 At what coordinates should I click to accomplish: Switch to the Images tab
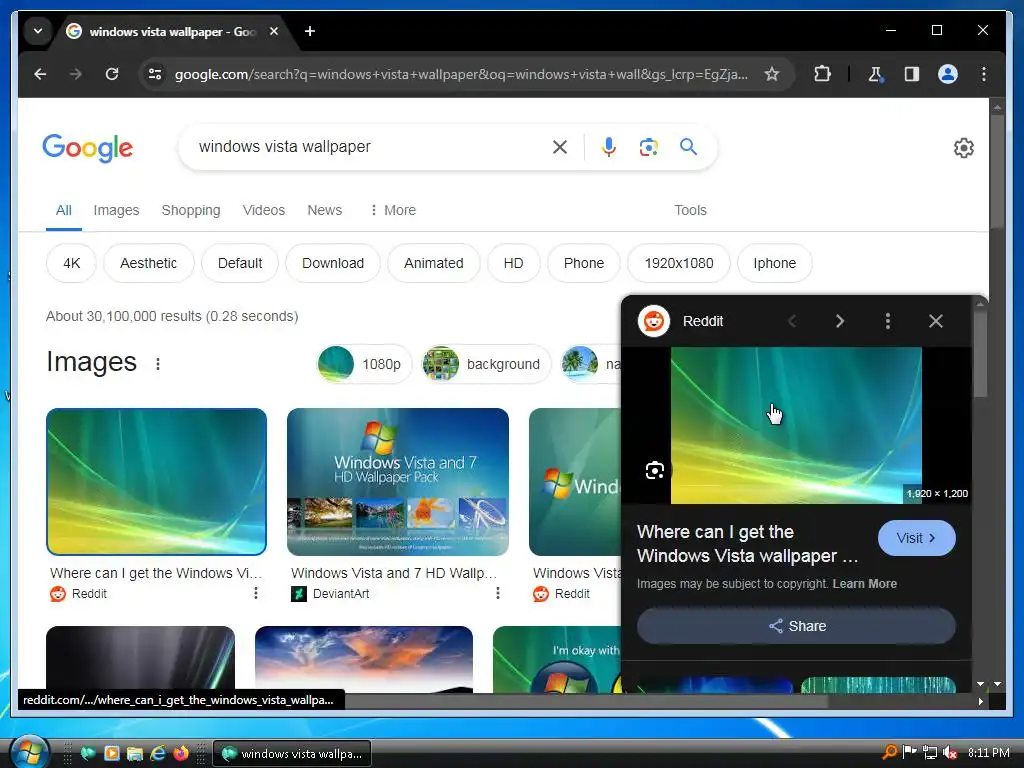coord(116,210)
